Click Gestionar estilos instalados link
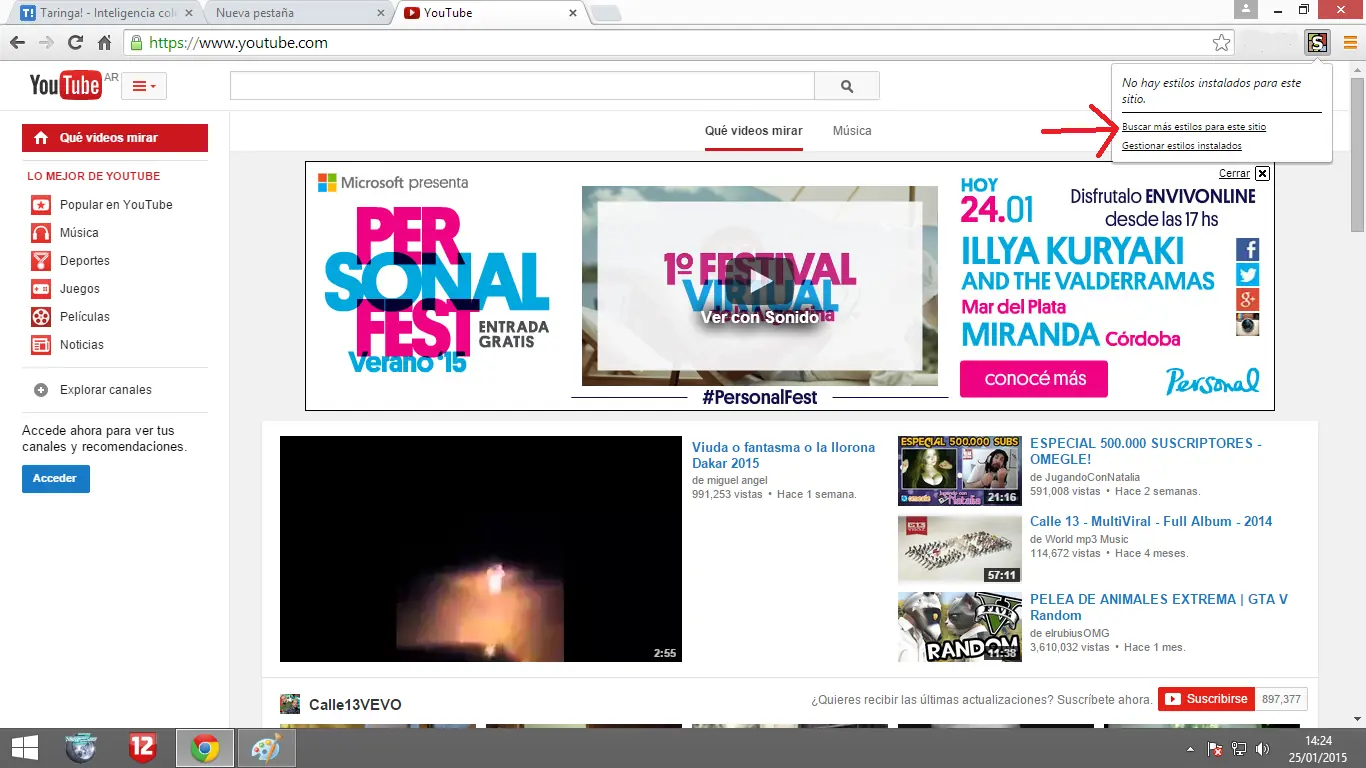The width and height of the screenshot is (1366, 768). pyautogui.click(x=1182, y=146)
